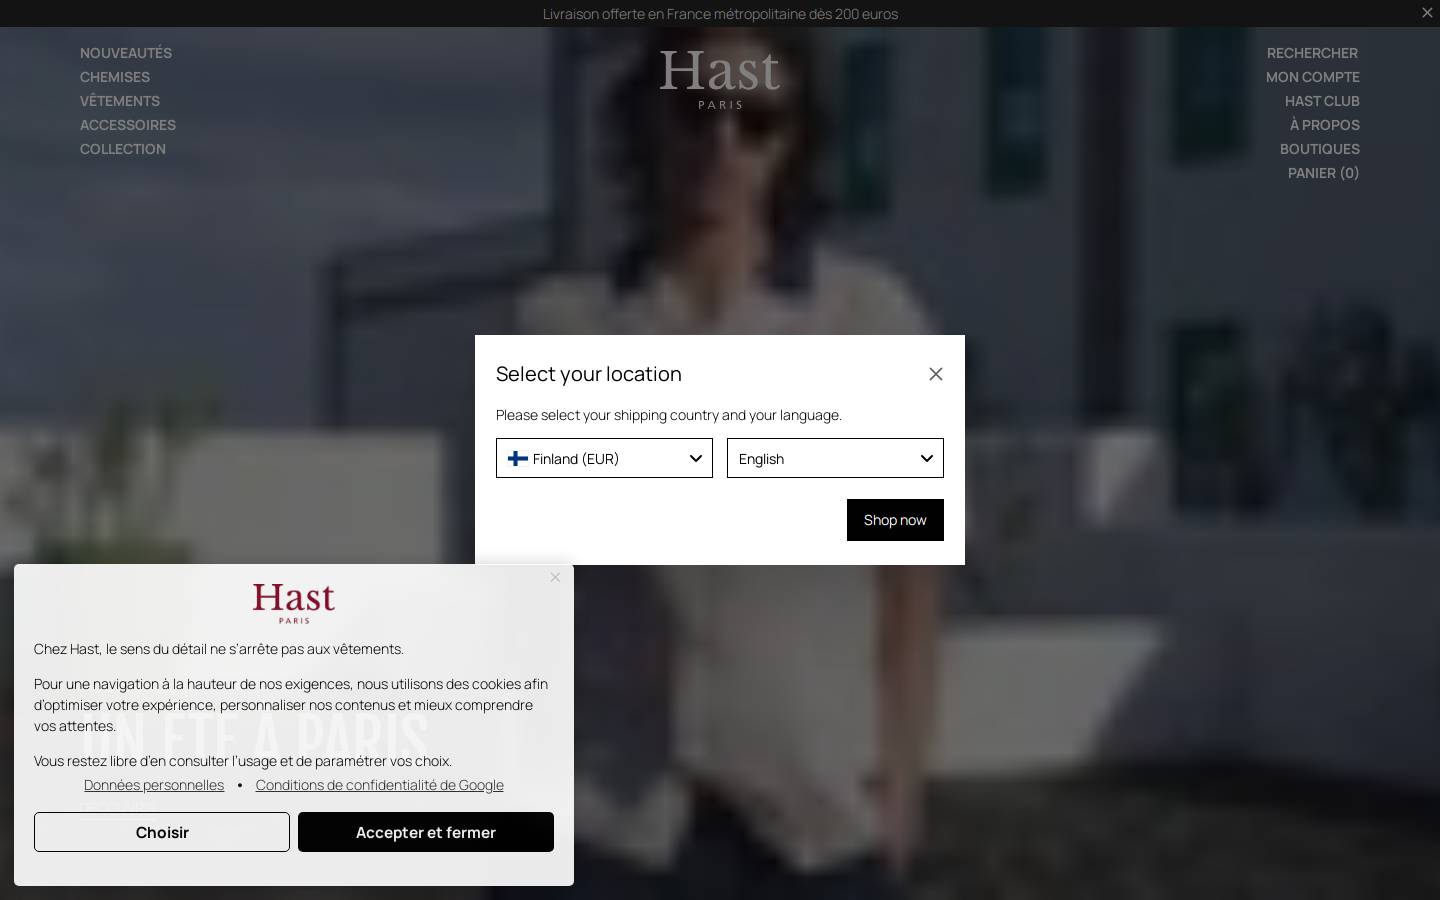Open the Collection menu
Screen dimensions: 1440x900
point(123,149)
